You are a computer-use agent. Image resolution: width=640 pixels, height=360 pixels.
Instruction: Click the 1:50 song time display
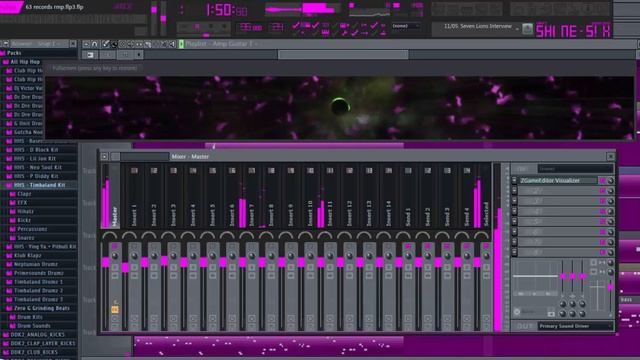pos(227,10)
